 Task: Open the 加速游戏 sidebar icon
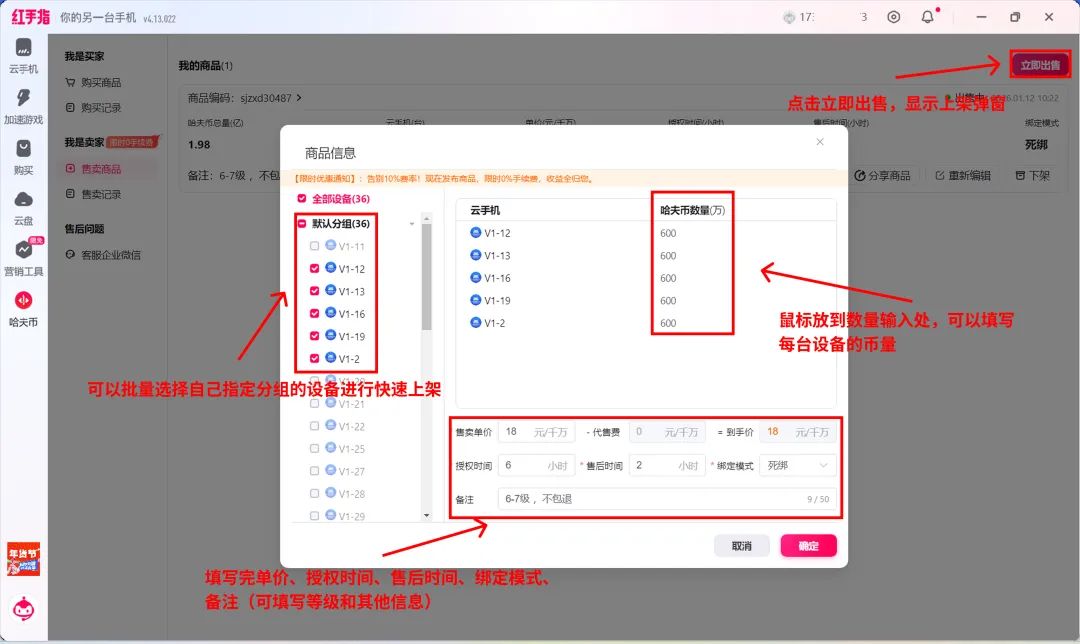[23, 106]
